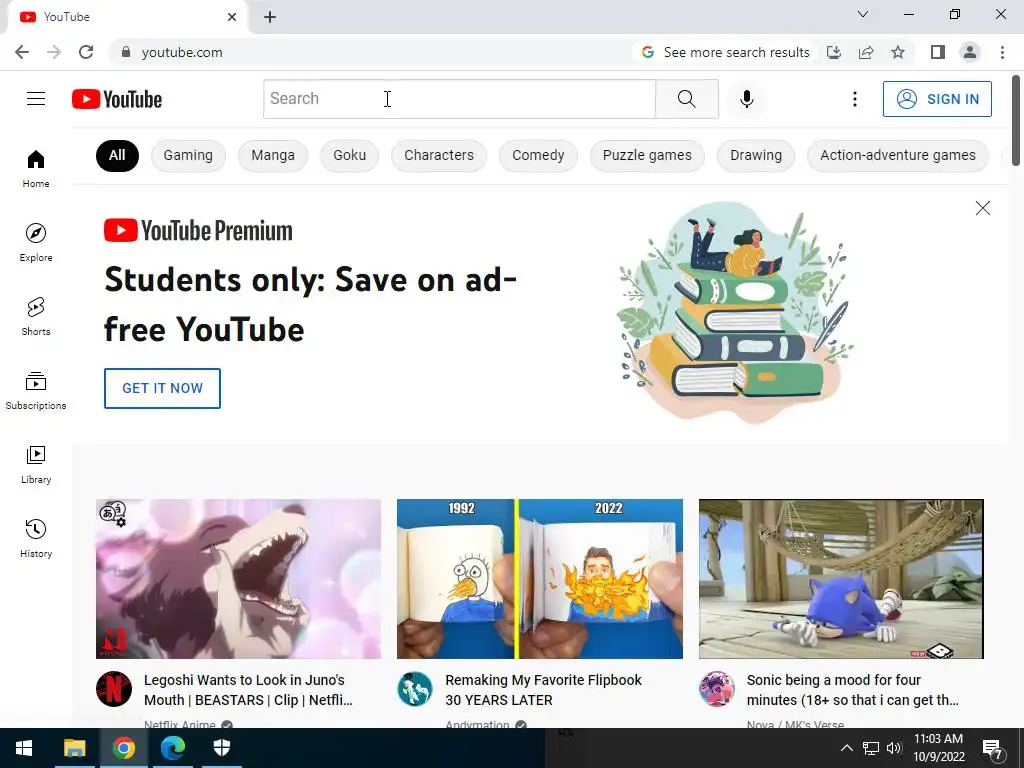1024x768 pixels.
Task: Click into the YouTube search field
Action: coord(459,99)
